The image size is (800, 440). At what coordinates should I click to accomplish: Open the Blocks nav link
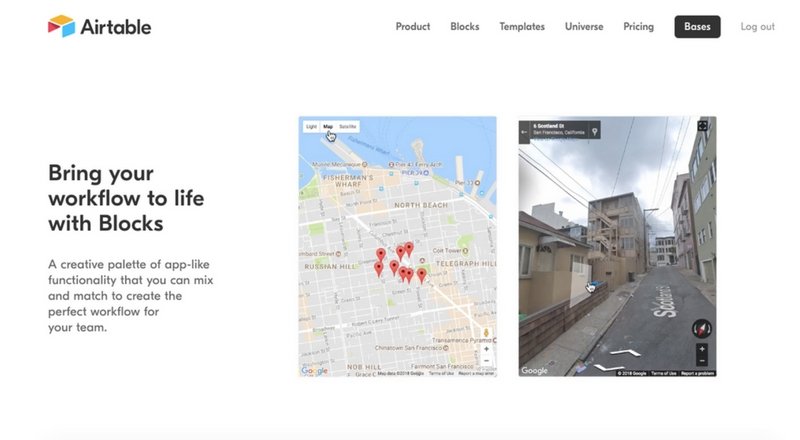pos(464,27)
